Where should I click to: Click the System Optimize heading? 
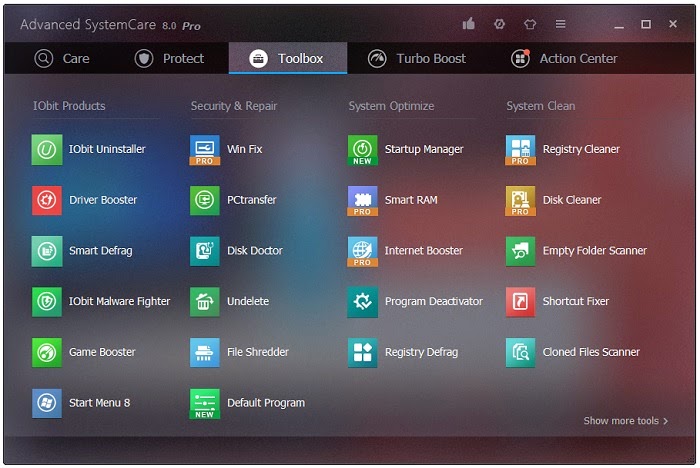(x=391, y=106)
